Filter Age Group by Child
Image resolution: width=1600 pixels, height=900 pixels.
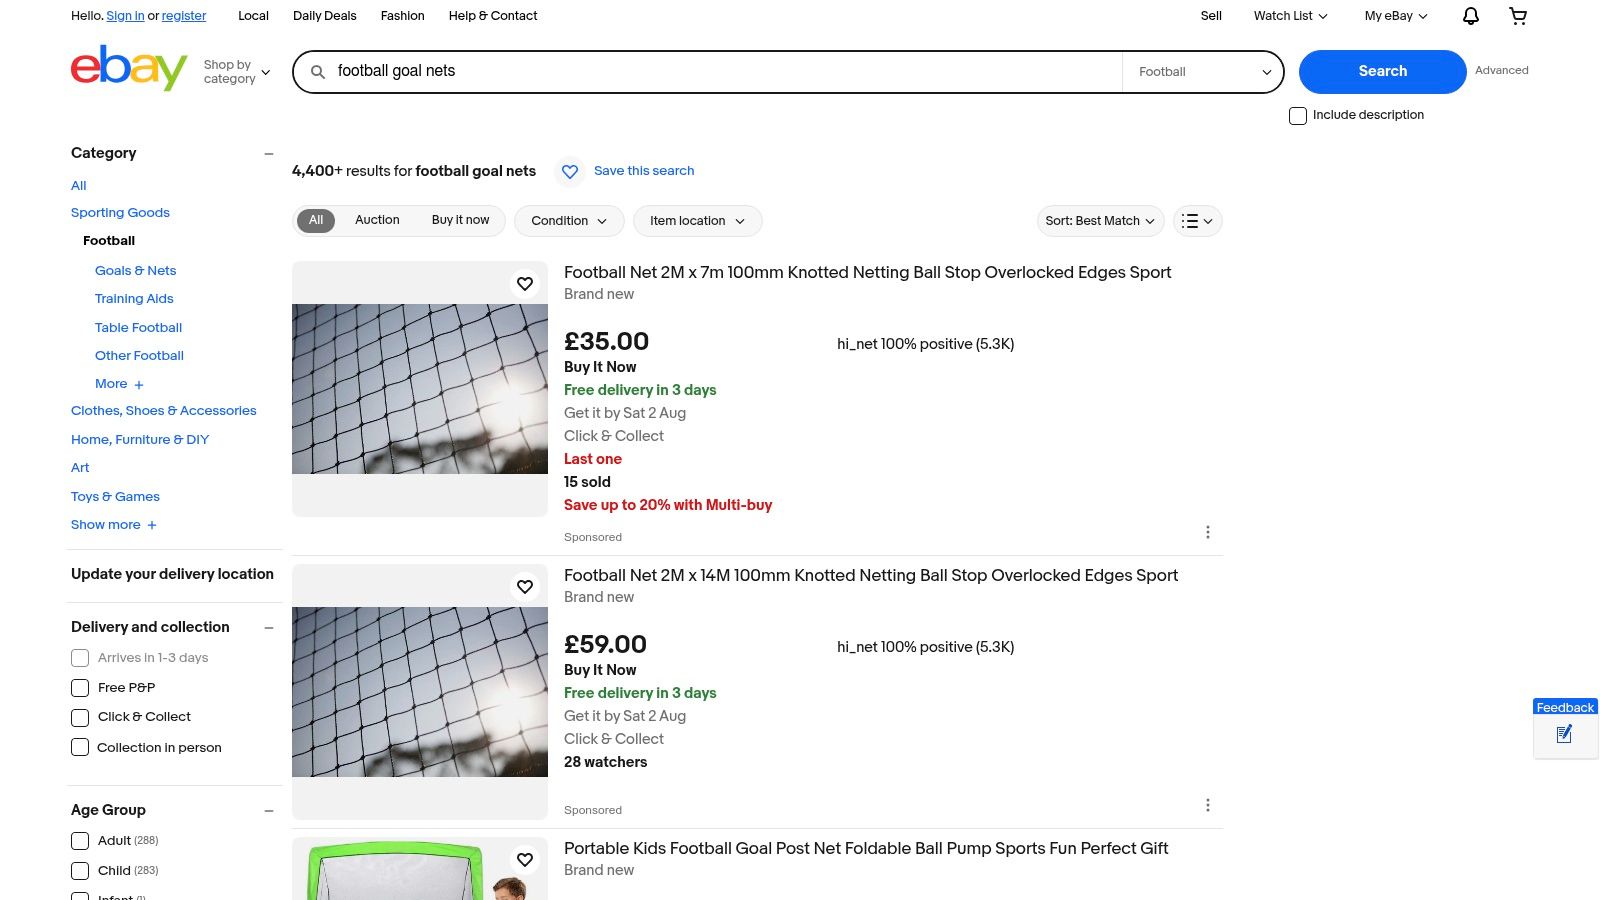point(80,871)
